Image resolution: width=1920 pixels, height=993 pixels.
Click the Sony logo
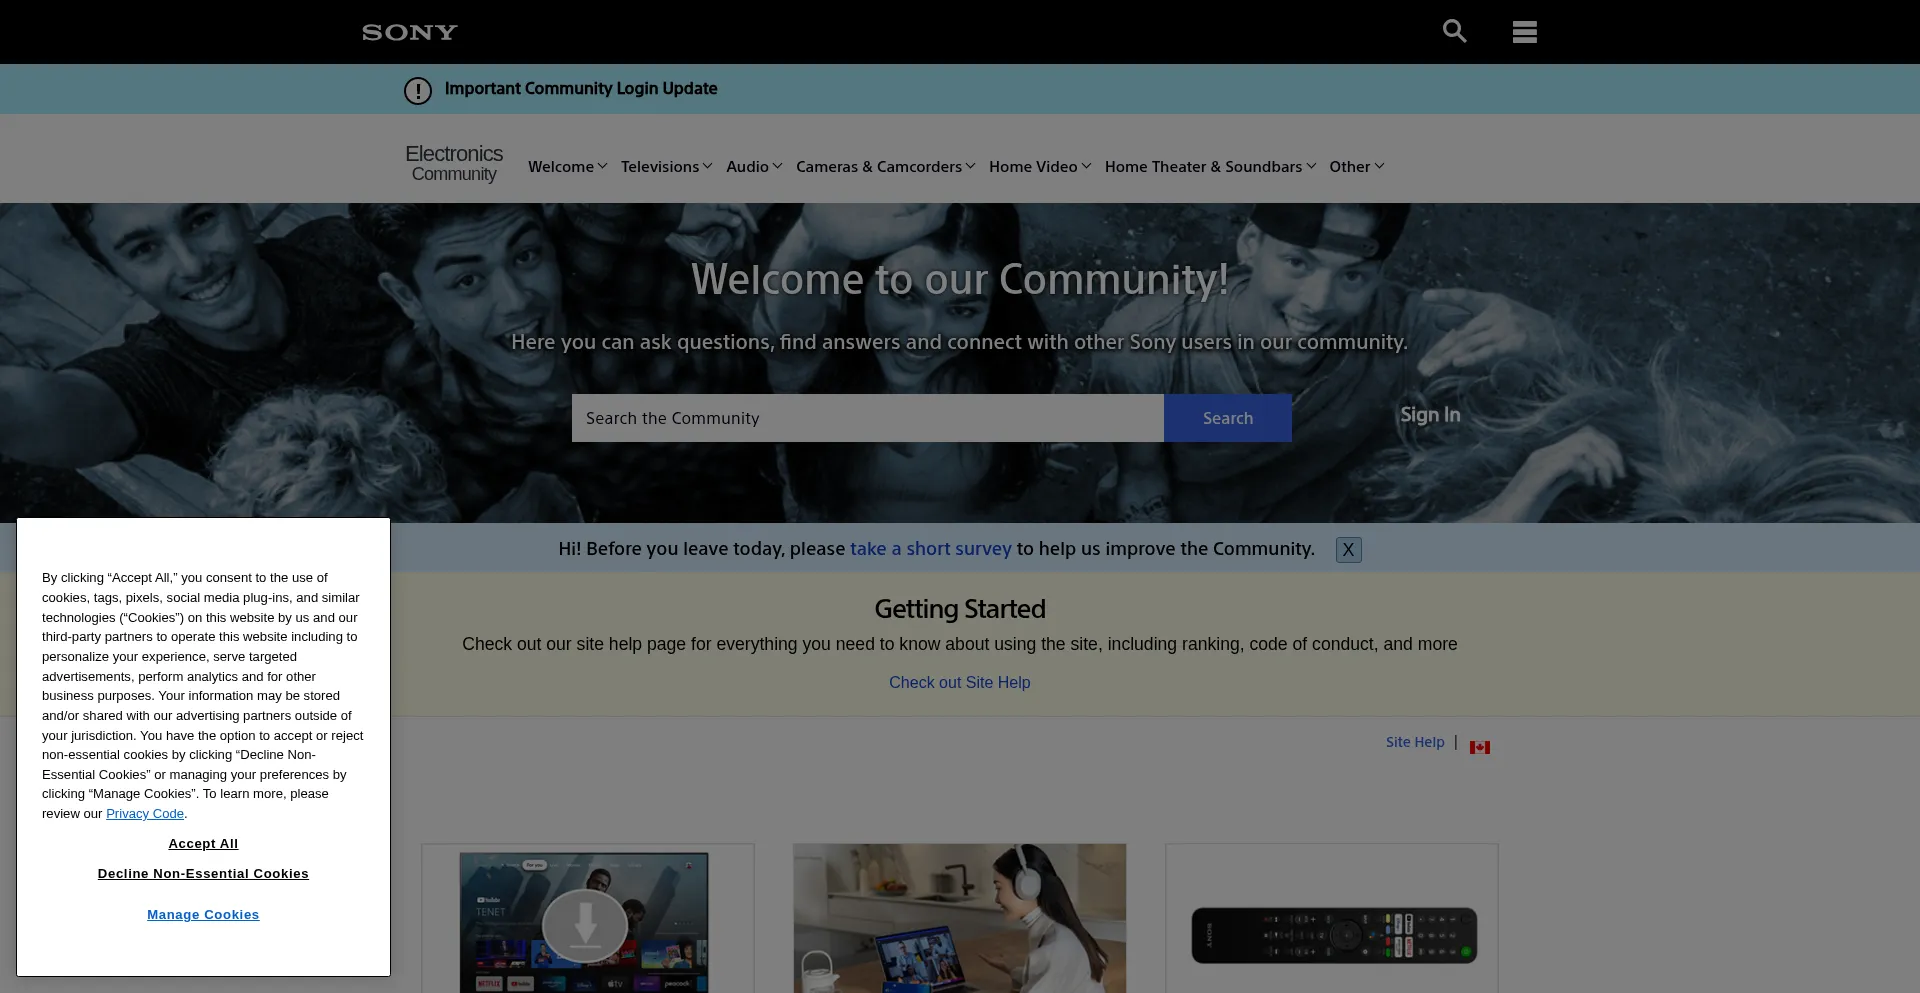tap(409, 32)
